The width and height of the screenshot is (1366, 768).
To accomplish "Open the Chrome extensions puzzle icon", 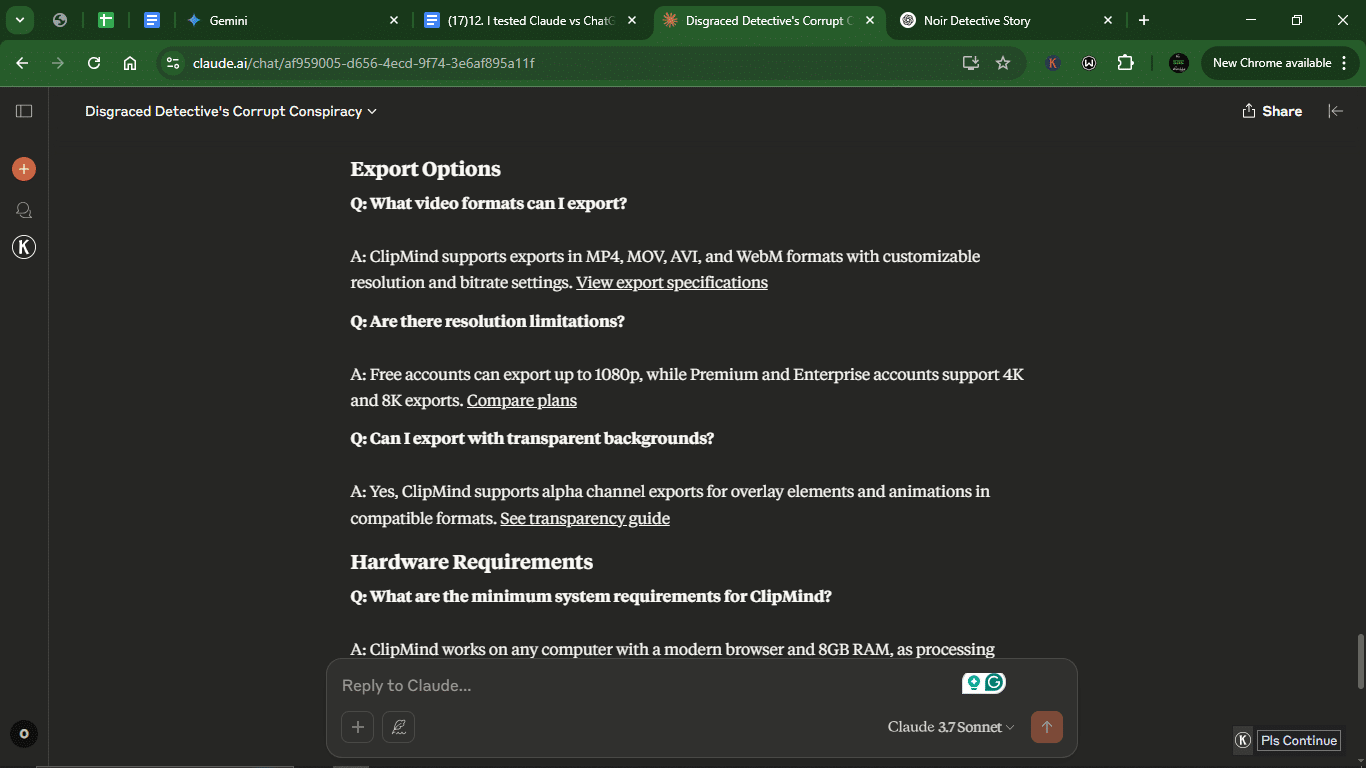I will click(1125, 63).
